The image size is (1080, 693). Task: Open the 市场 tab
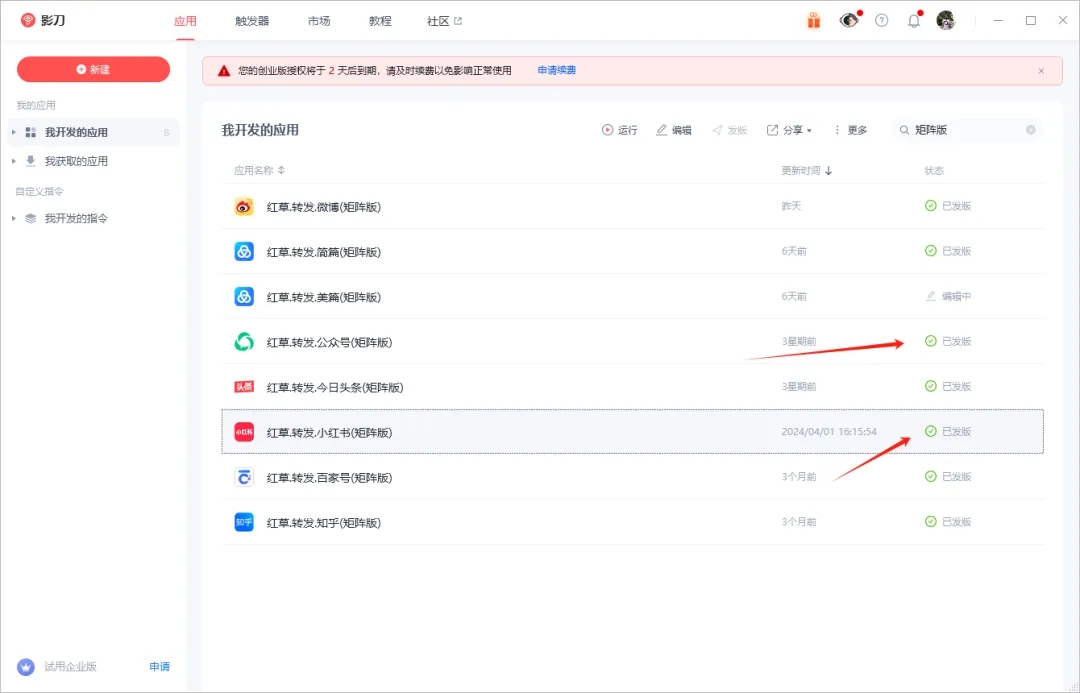click(x=319, y=21)
